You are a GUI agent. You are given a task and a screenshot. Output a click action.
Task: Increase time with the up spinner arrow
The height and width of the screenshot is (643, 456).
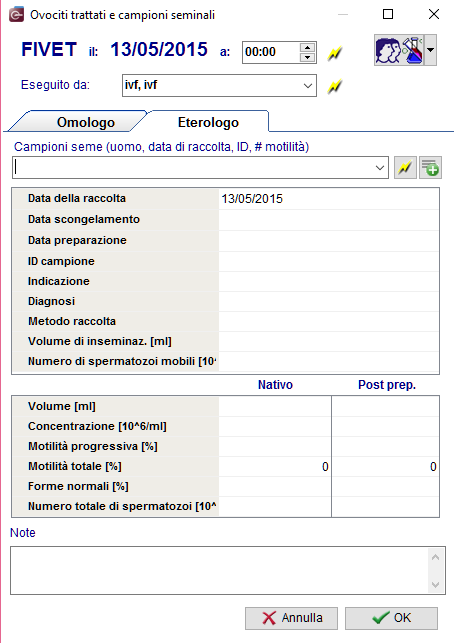coord(307,47)
